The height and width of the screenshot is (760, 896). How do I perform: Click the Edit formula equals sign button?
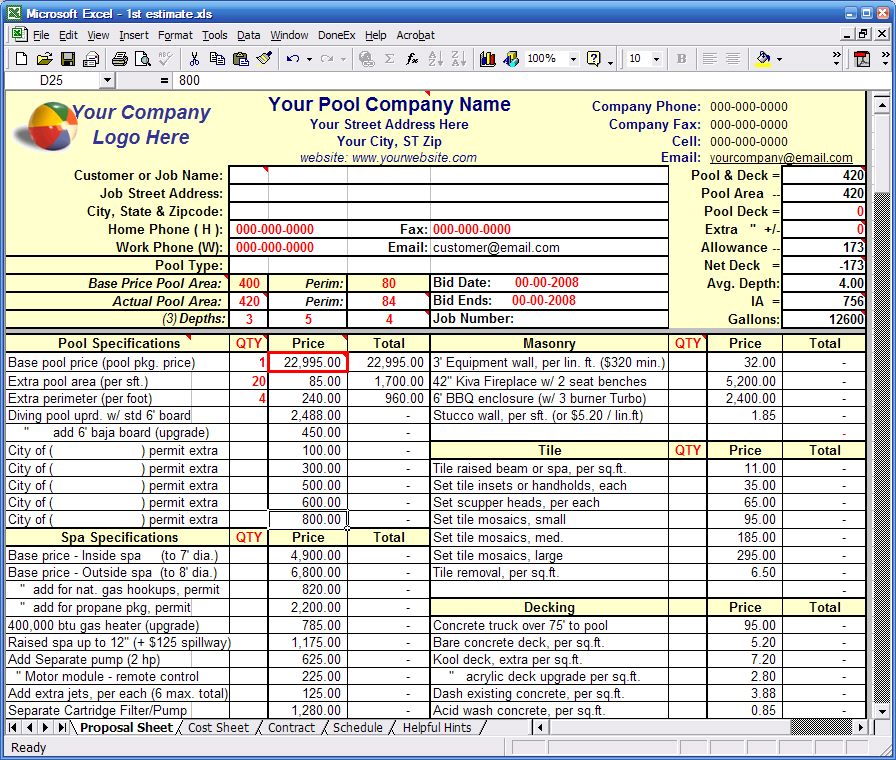pyautogui.click(x=164, y=81)
